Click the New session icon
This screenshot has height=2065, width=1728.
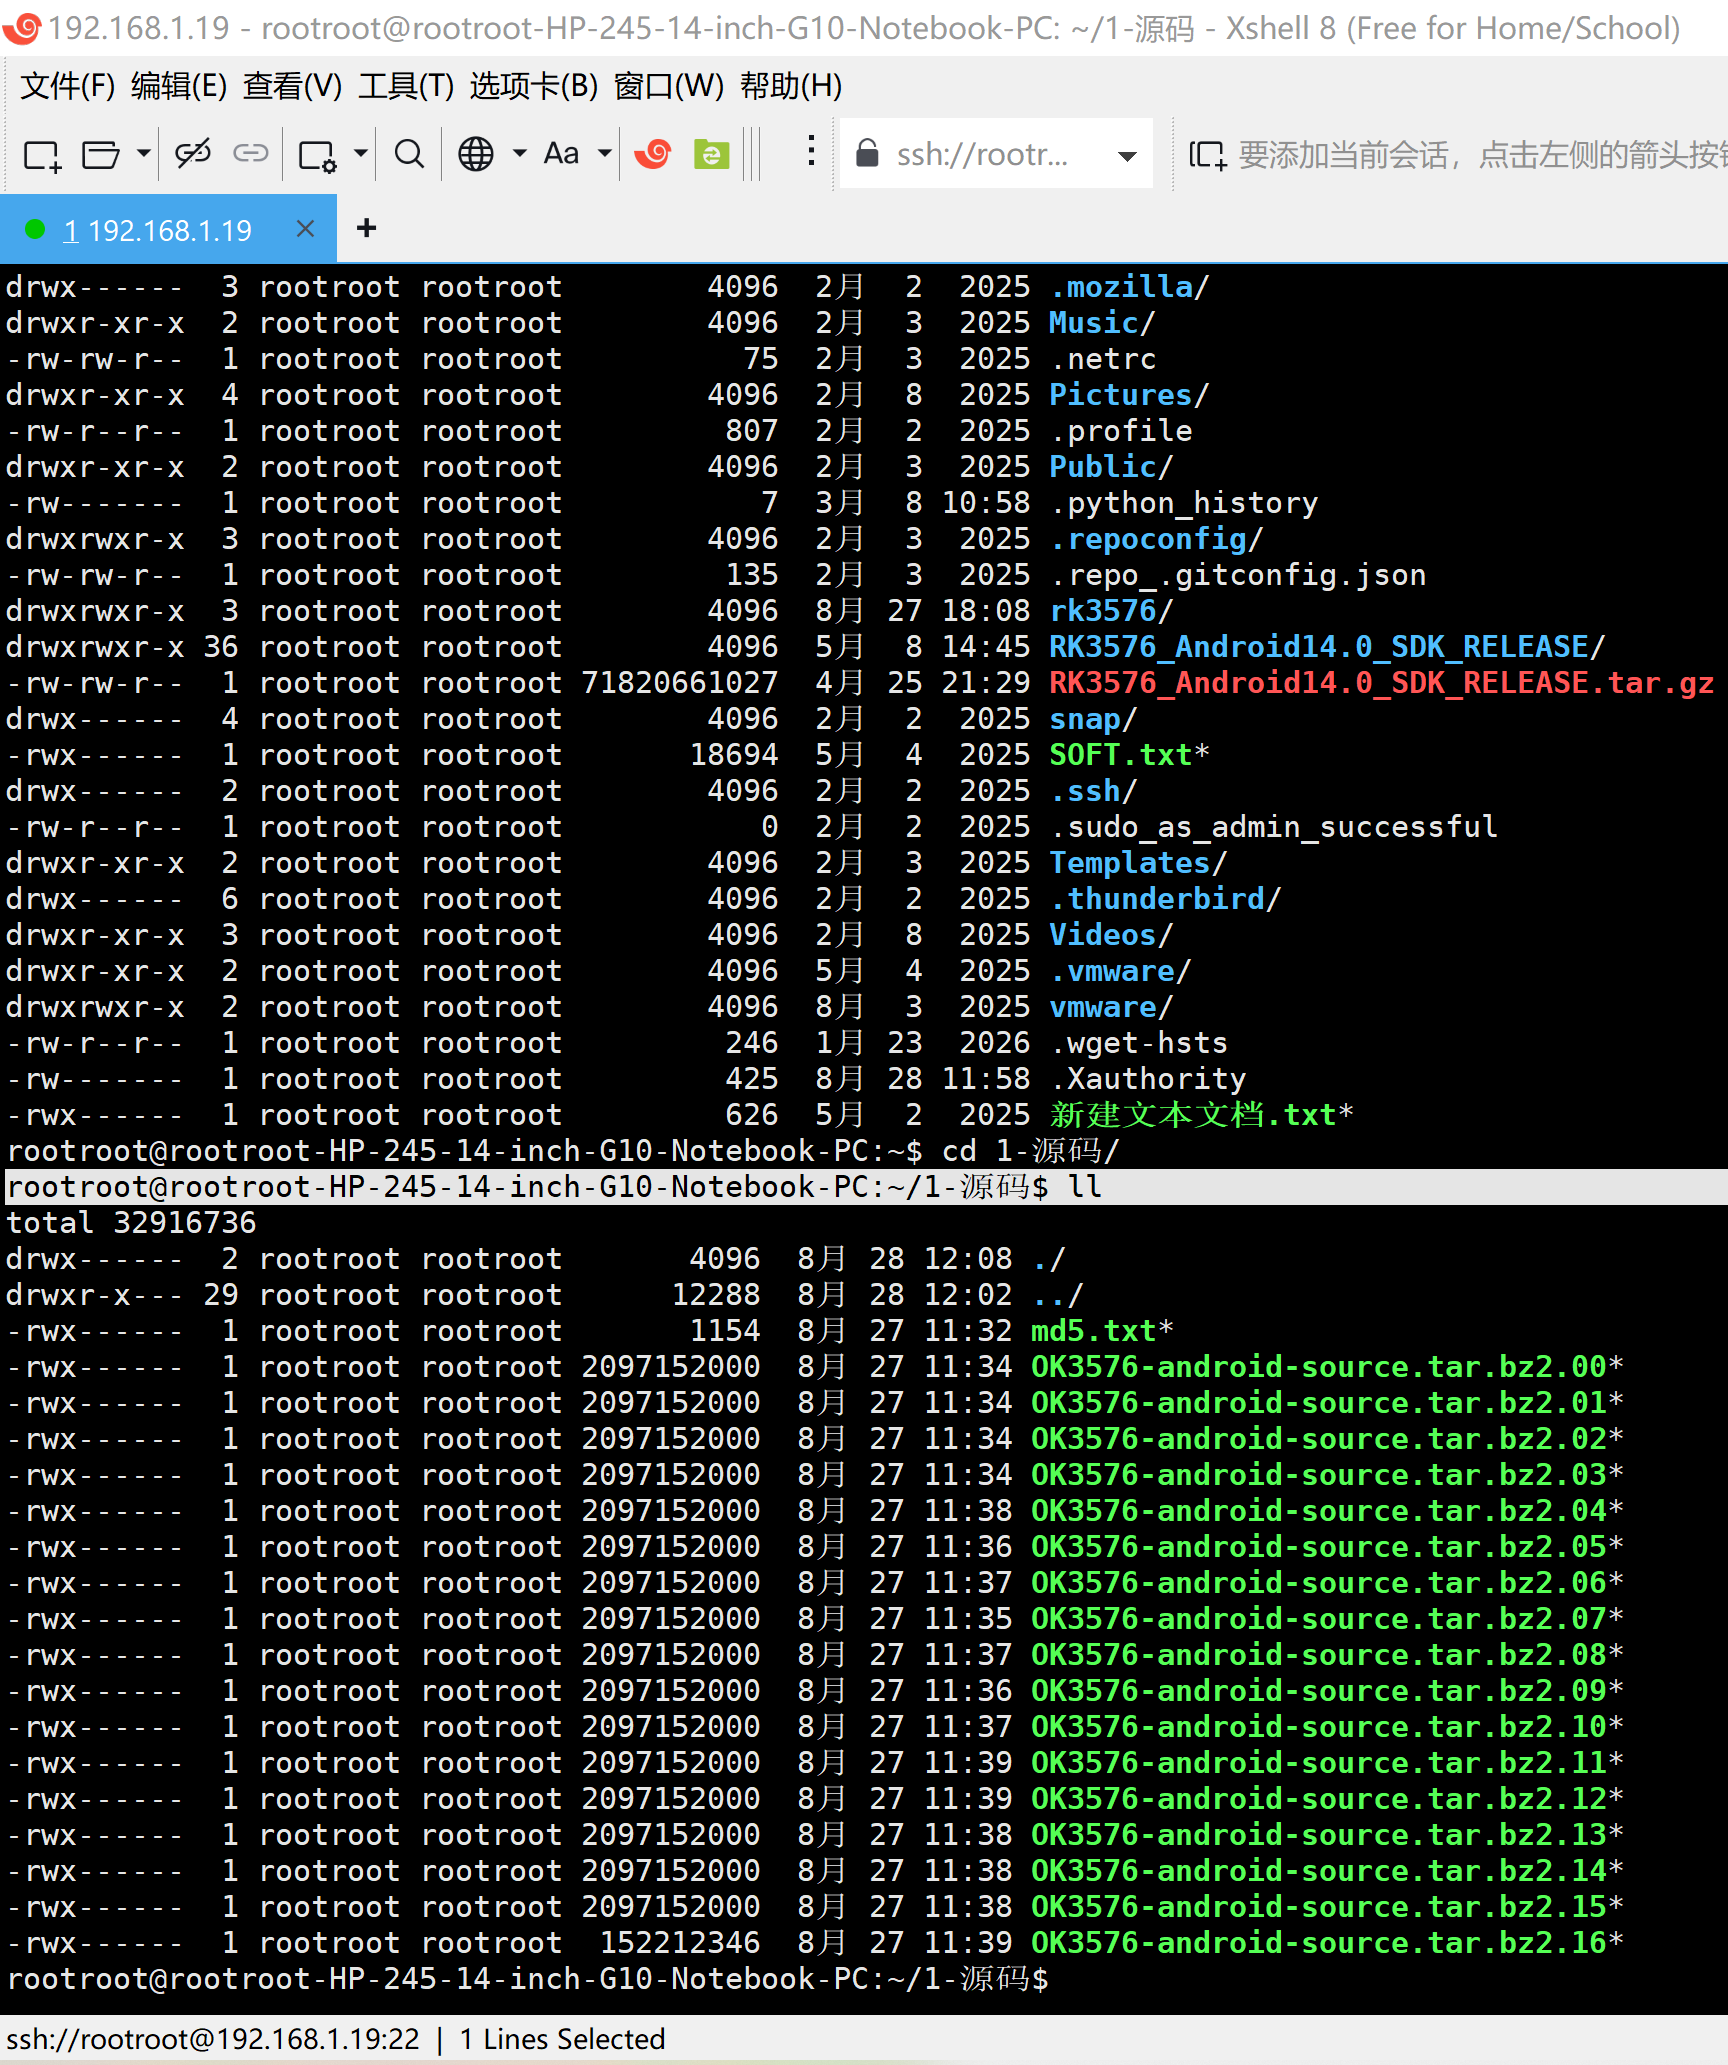42,155
